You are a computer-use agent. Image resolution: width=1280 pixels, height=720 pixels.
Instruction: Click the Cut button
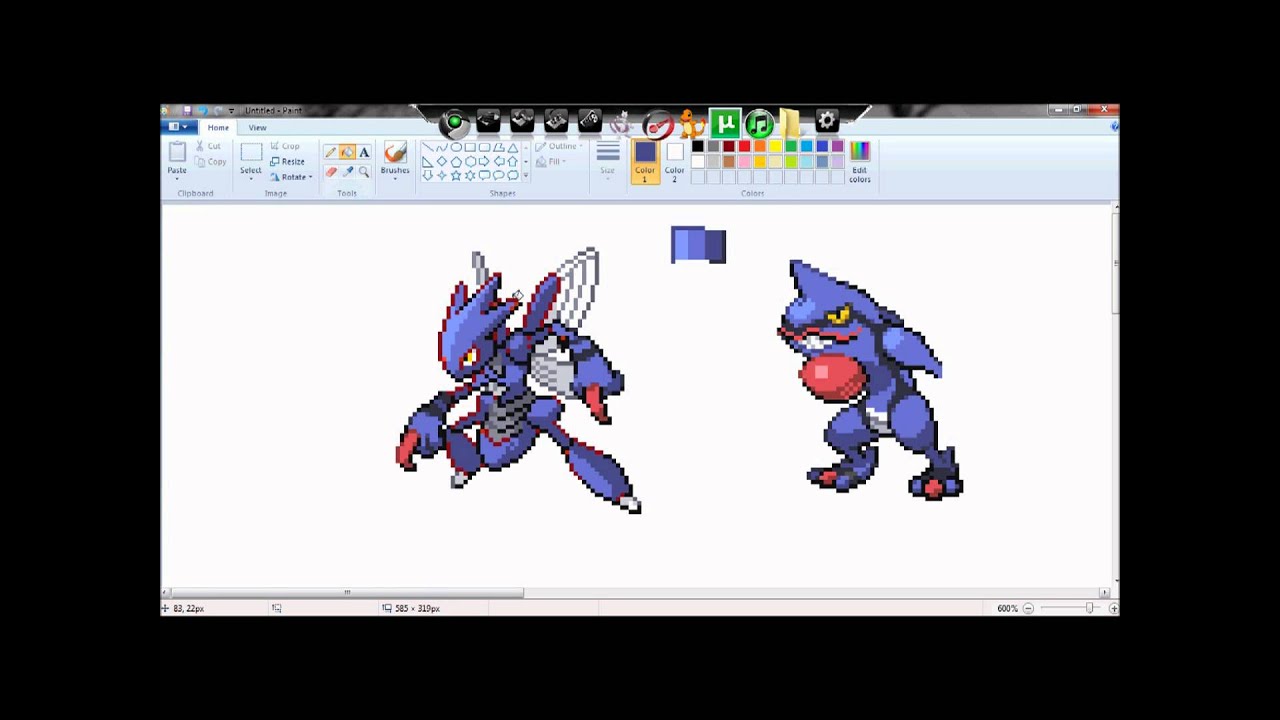[208, 146]
